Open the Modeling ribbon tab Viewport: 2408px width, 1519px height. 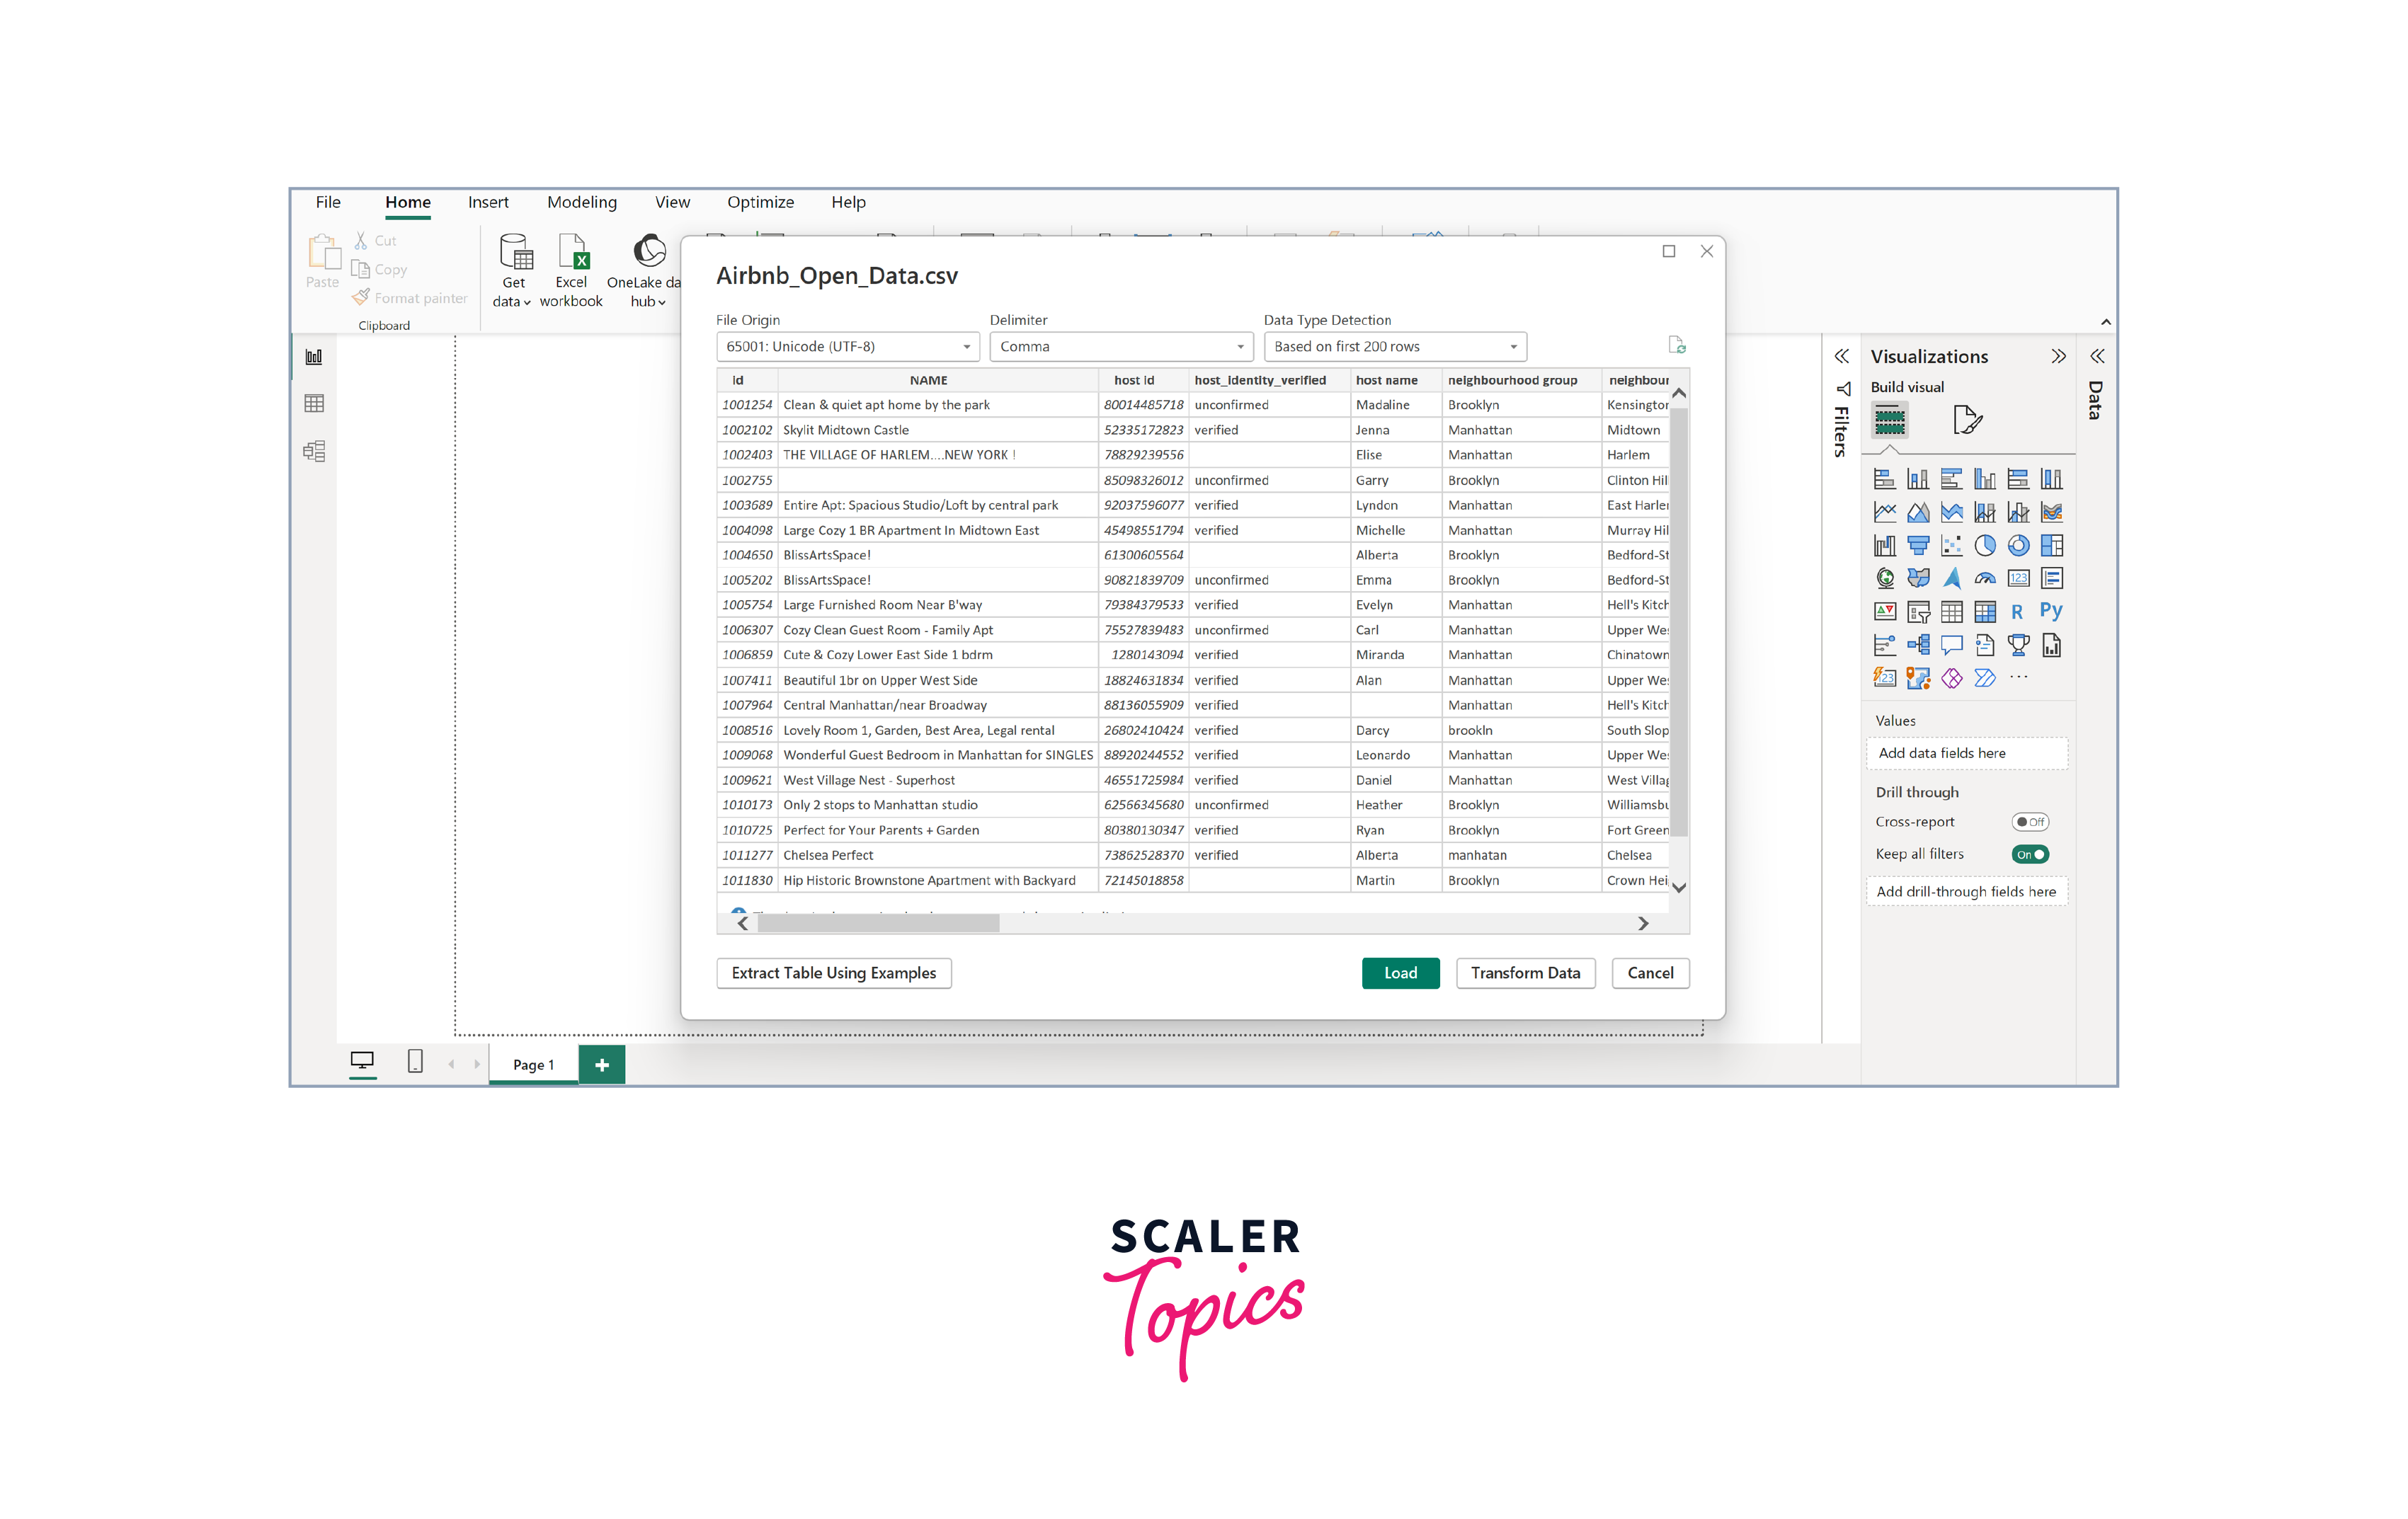click(581, 202)
